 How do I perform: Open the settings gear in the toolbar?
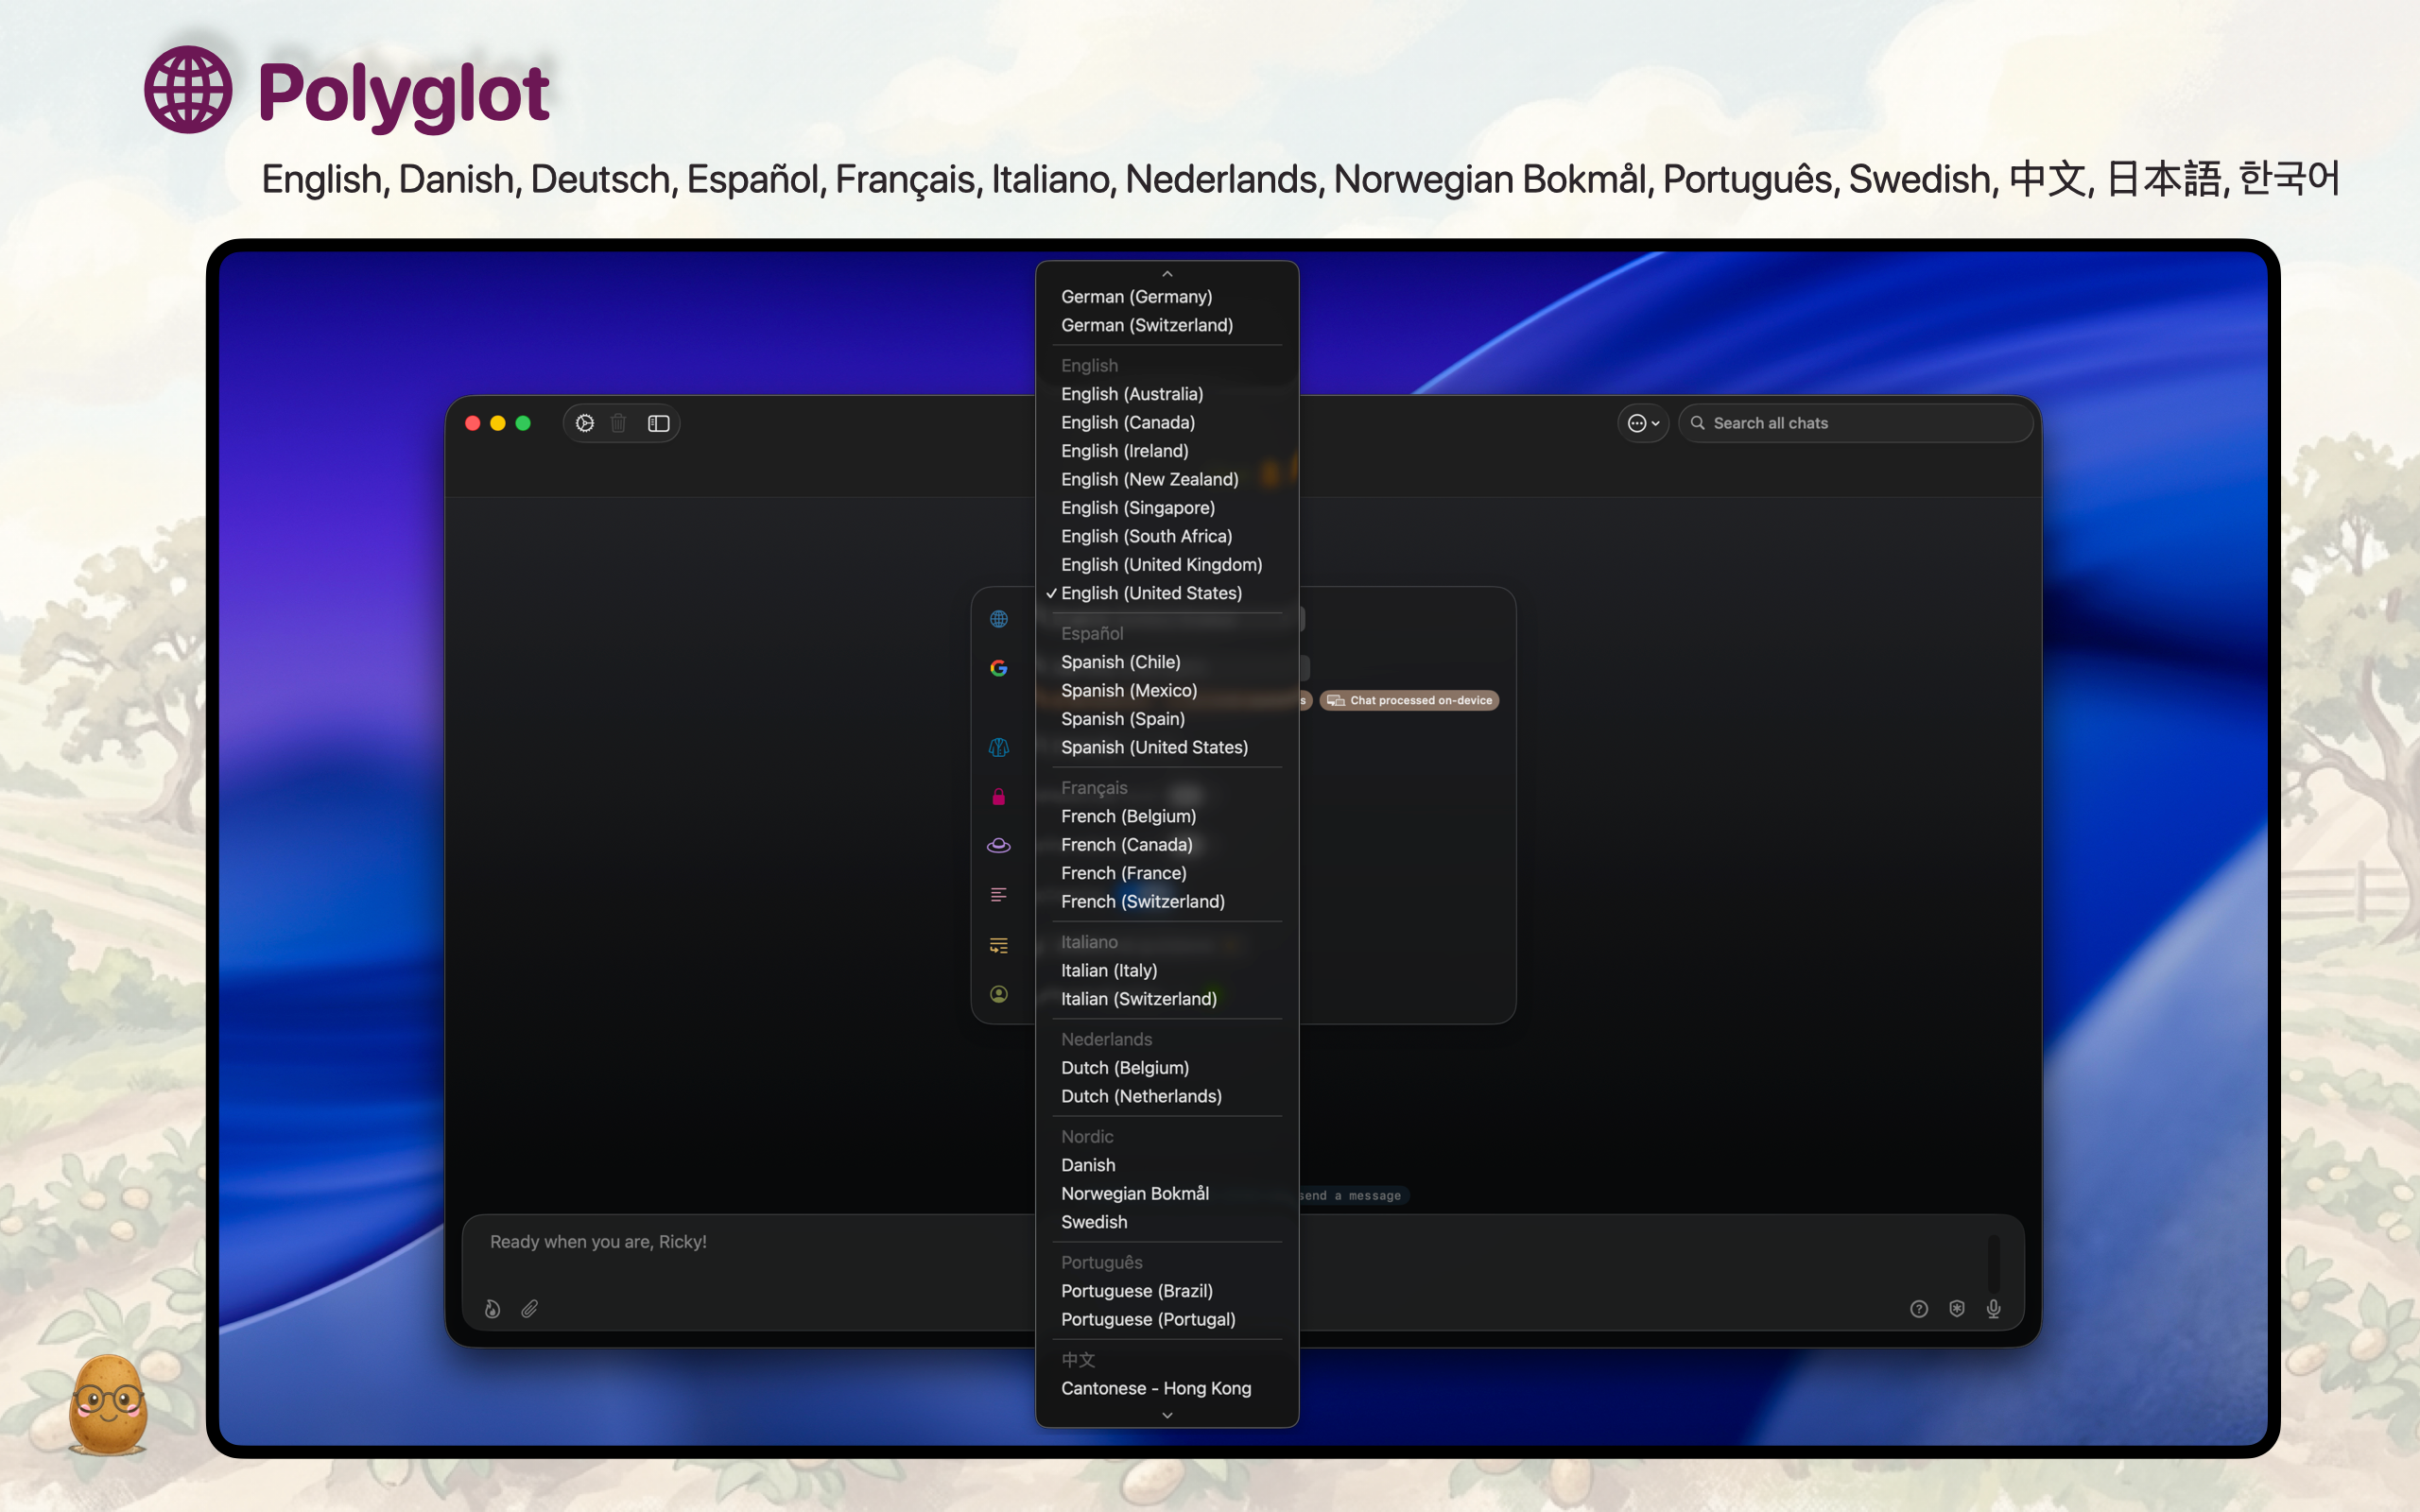[585, 423]
